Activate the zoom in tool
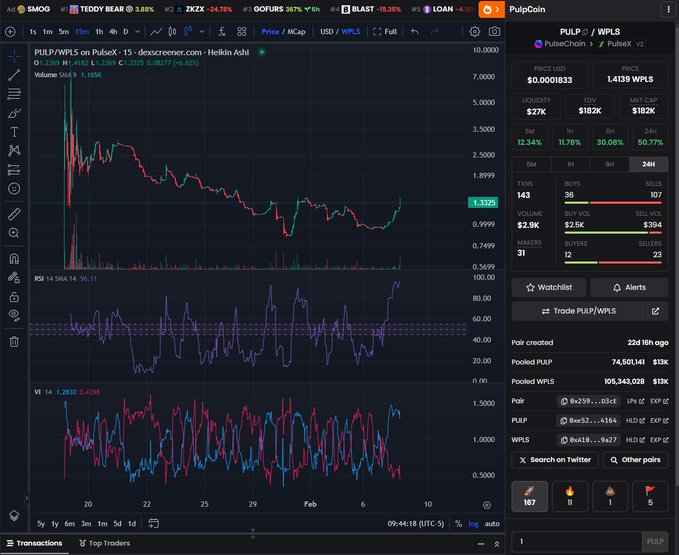The width and height of the screenshot is (679, 555). tap(14, 233)
